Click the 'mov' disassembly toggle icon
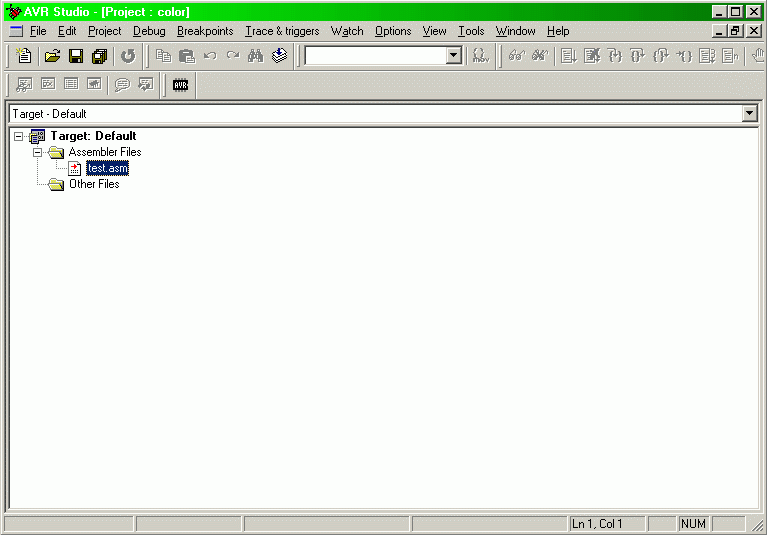767x535 pixels. click(x=480, y=56)
